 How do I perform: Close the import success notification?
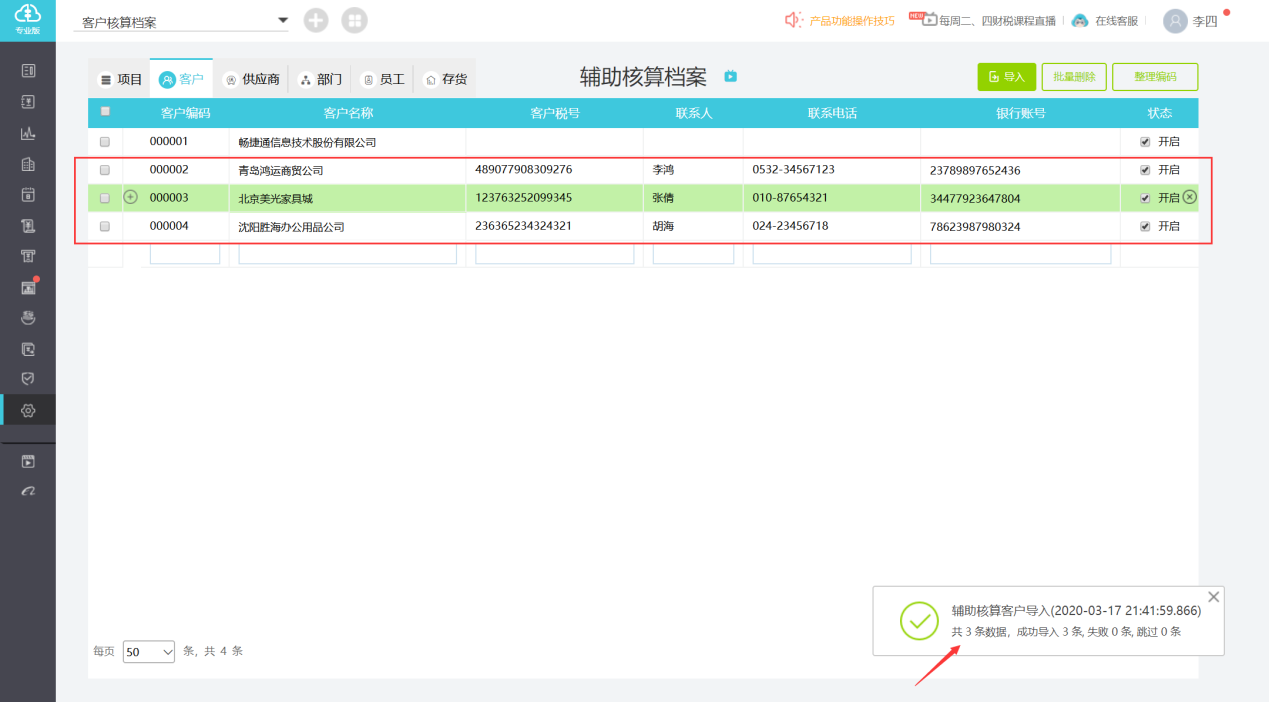point(1213,597)
